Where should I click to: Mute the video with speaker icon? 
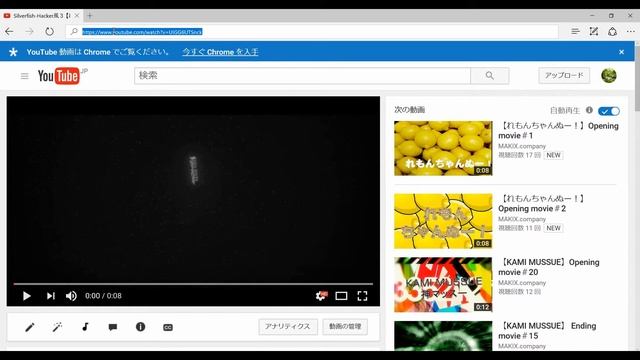click(71, 296)
